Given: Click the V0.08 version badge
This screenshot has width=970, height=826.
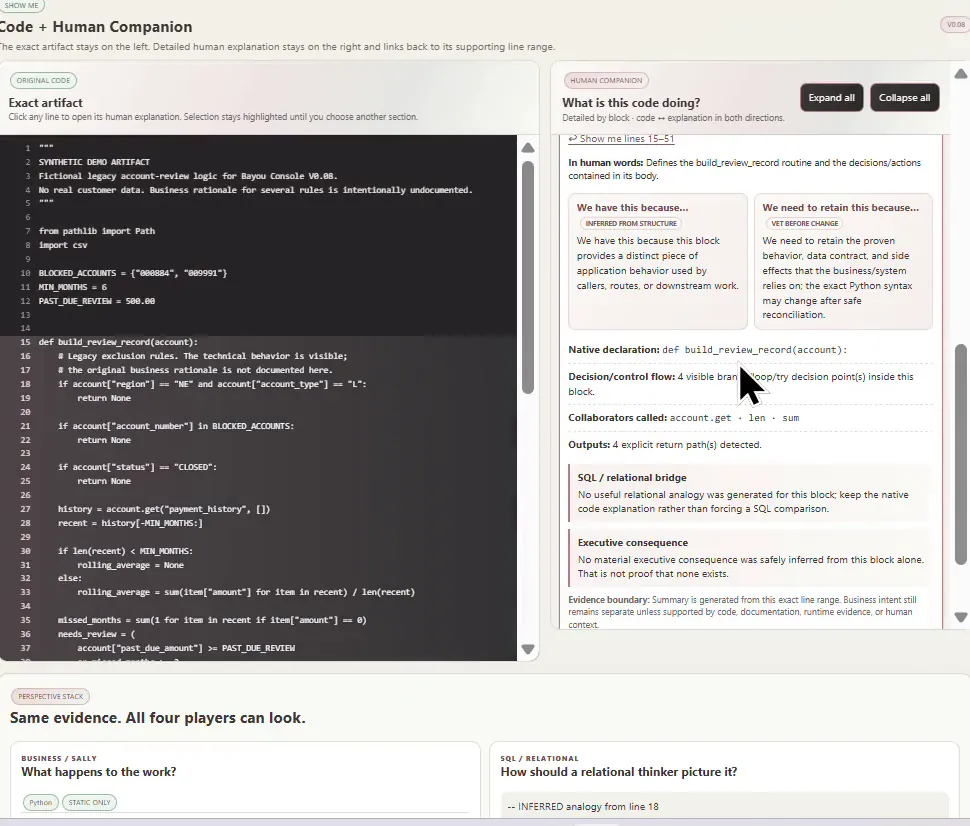Looking at the screenshot, I should point(955,24).
